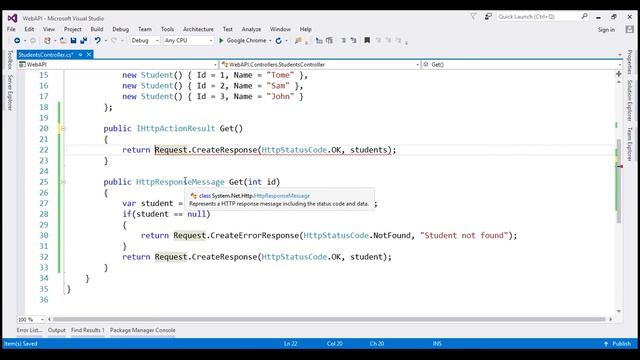The image size is (640, 360).
Task: Open the Architecture menu
Action: click(198, 29)
